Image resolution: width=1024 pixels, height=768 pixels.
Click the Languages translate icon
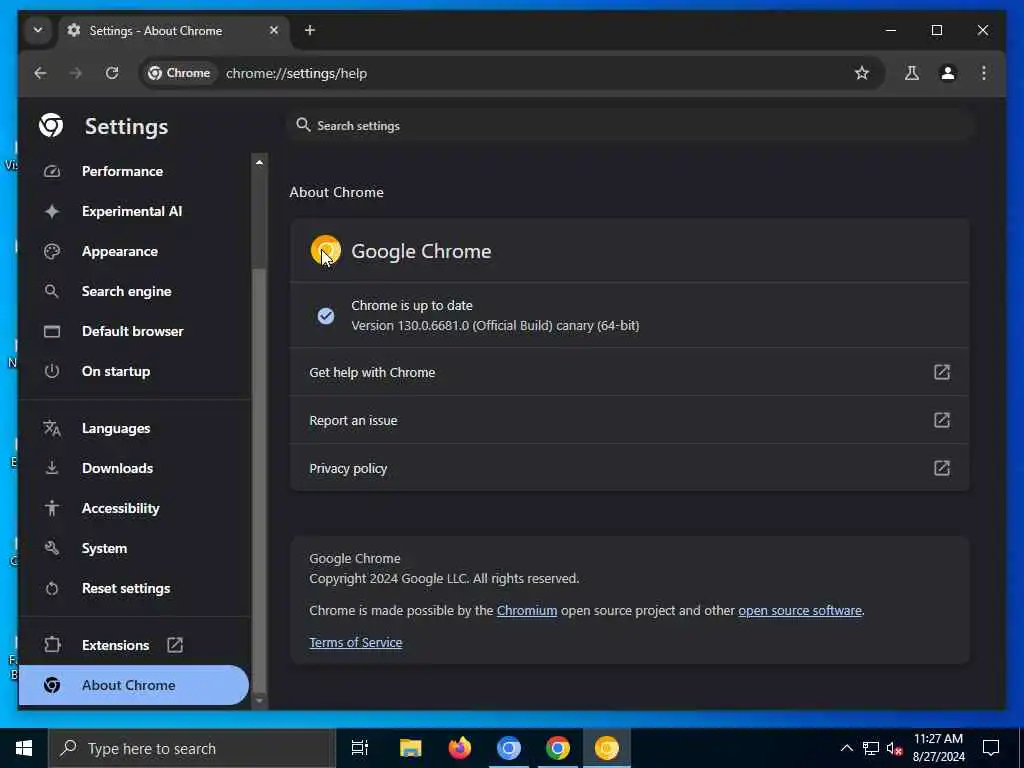52,428
